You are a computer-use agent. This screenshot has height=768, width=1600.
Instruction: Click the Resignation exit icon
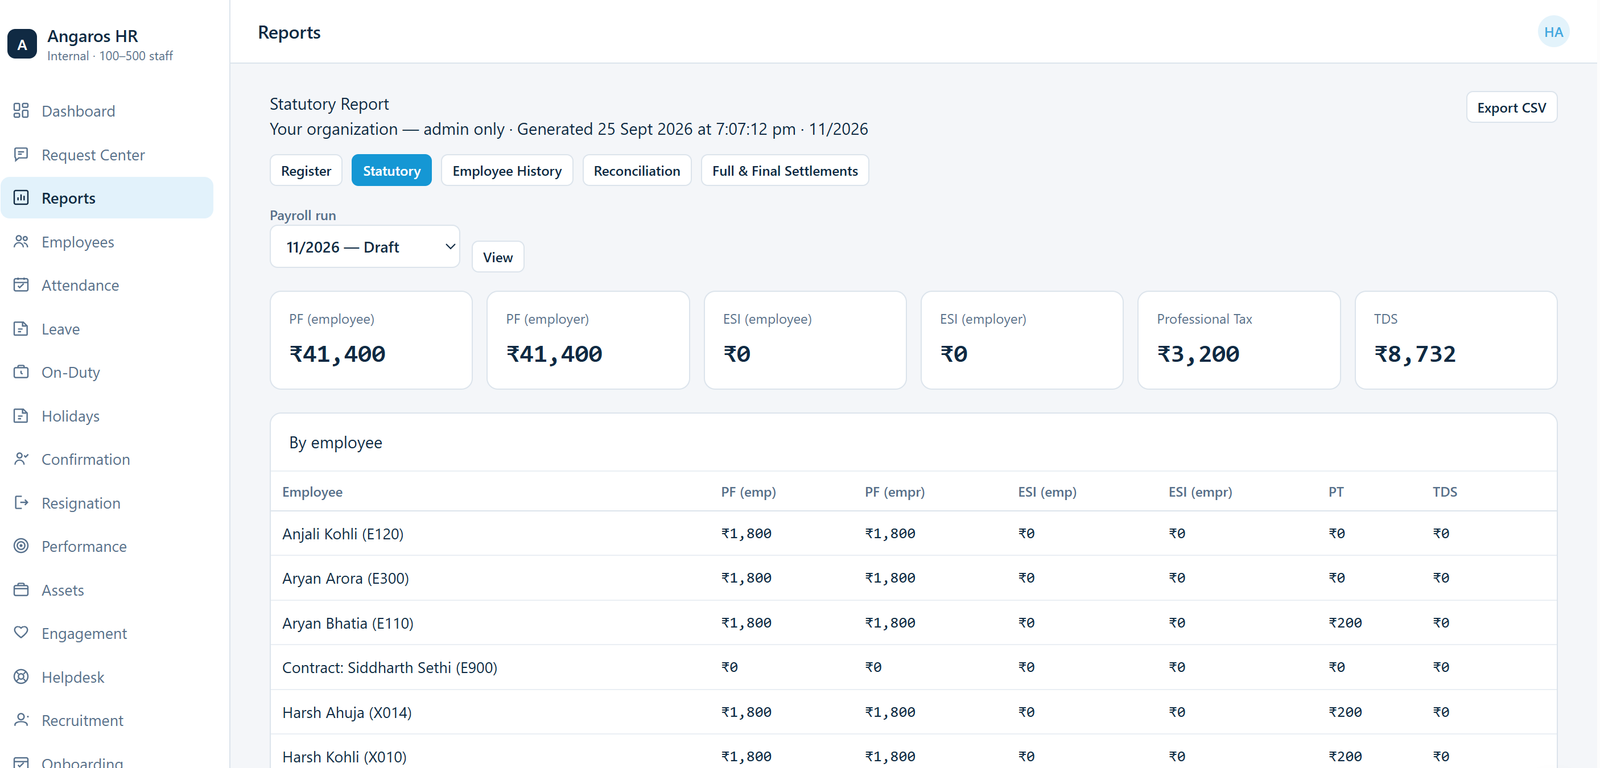[21, 503]
